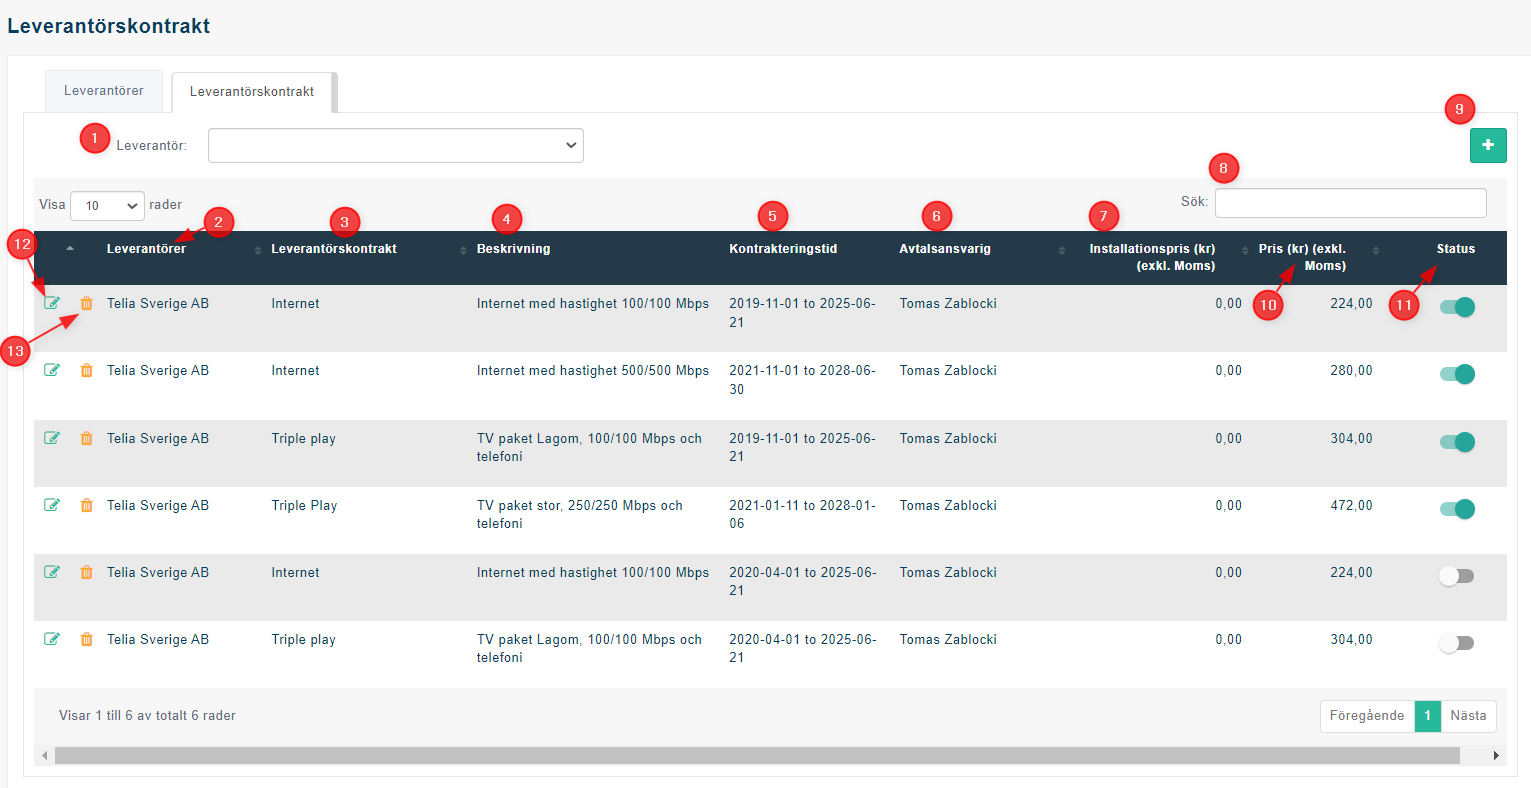
Task: Click the horizontal scrollbar's right arrow
Action: coord(1496,755)
